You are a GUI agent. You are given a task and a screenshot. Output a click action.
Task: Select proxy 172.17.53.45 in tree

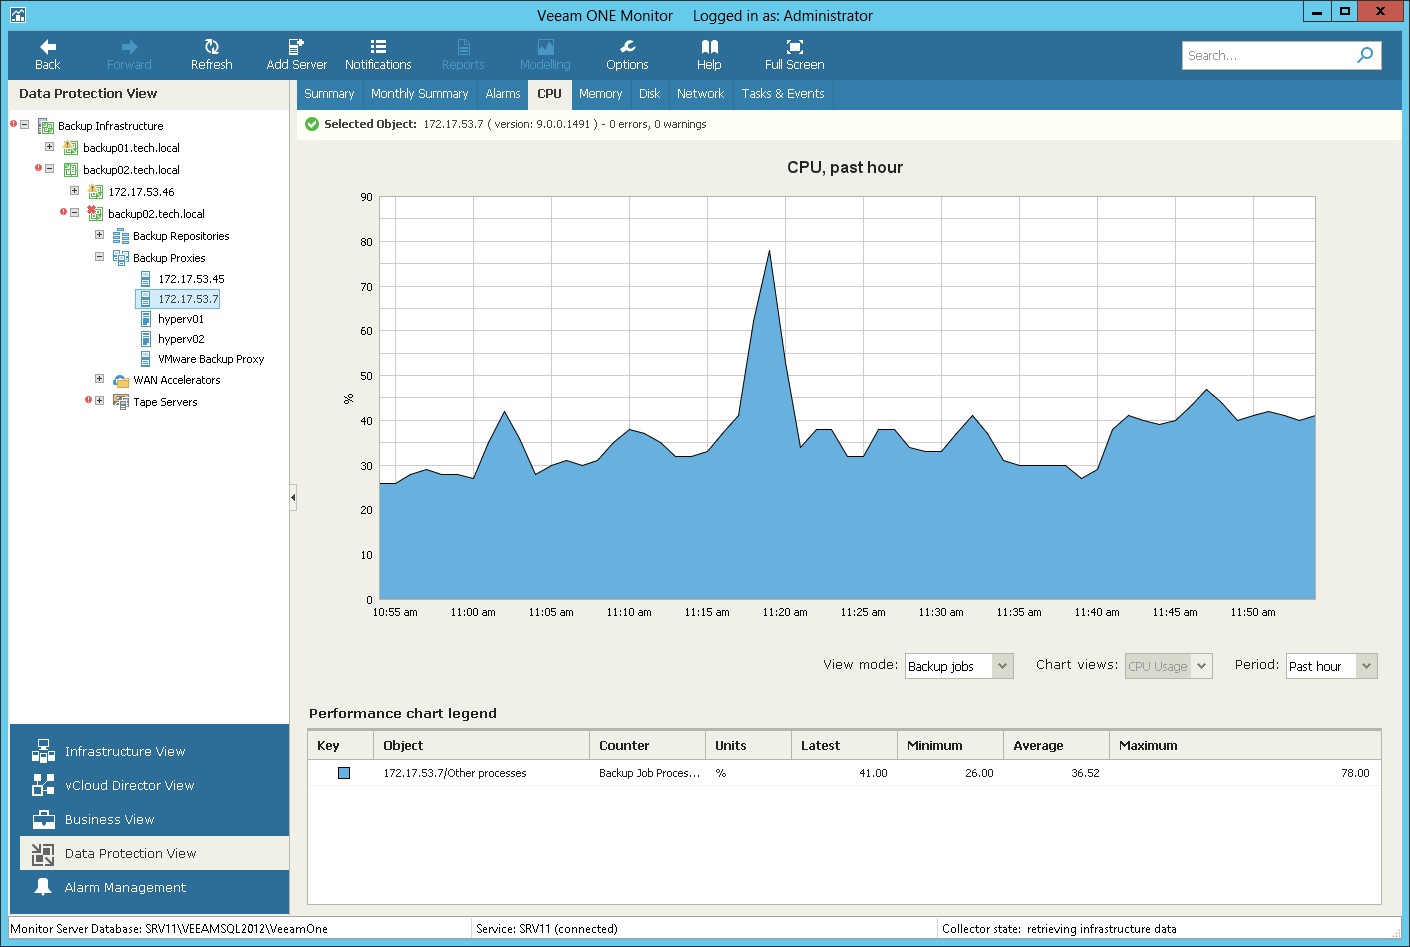pyautogui.click(x=191, y=279)
